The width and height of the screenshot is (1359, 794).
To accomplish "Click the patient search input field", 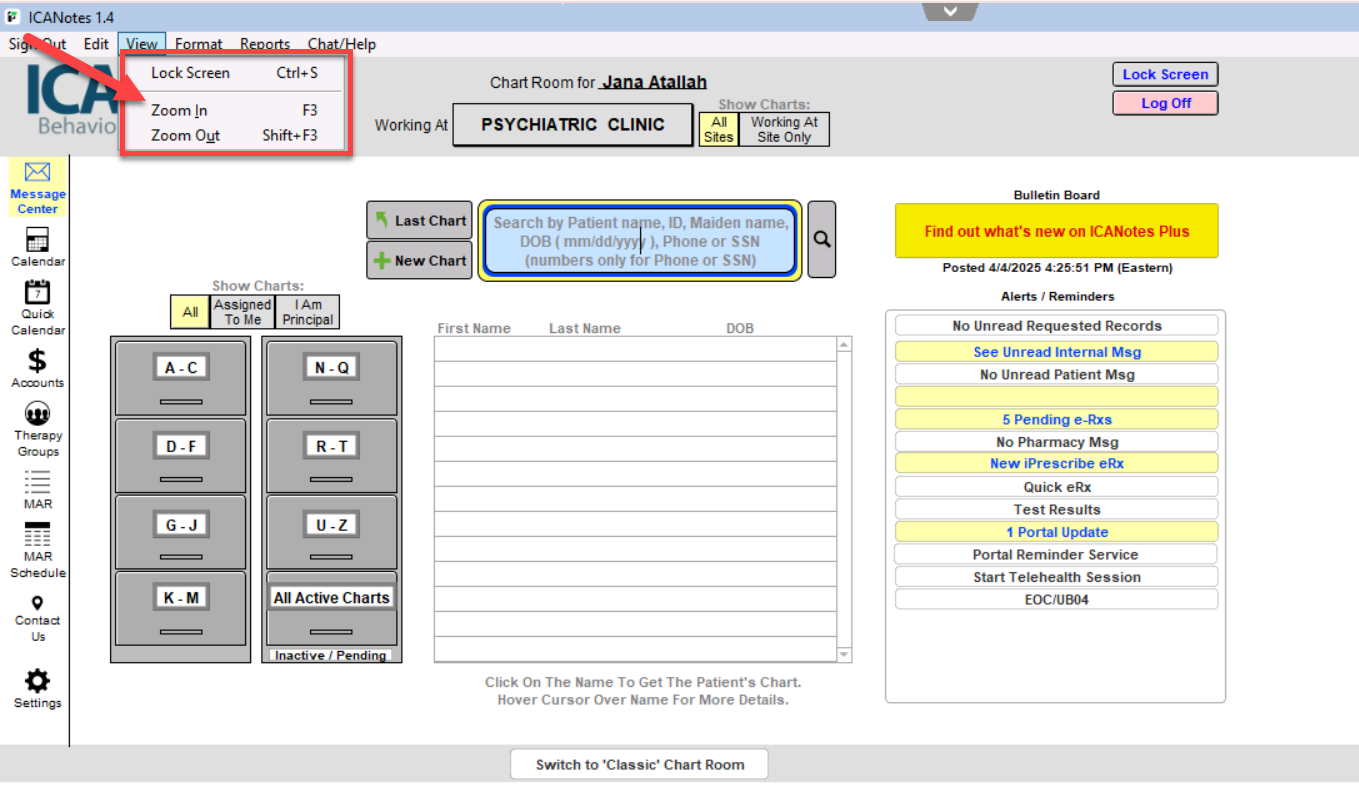I will pos(640,240).
